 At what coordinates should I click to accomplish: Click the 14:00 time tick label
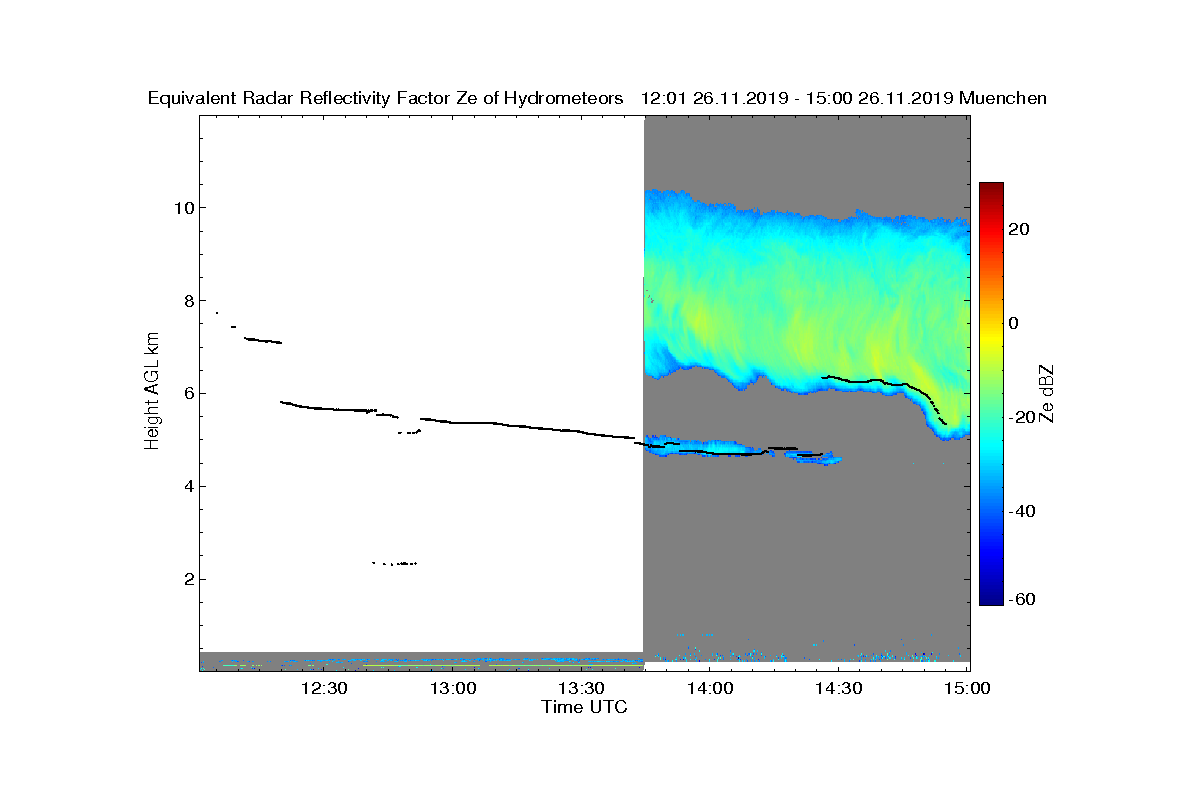tap(711, 688)
